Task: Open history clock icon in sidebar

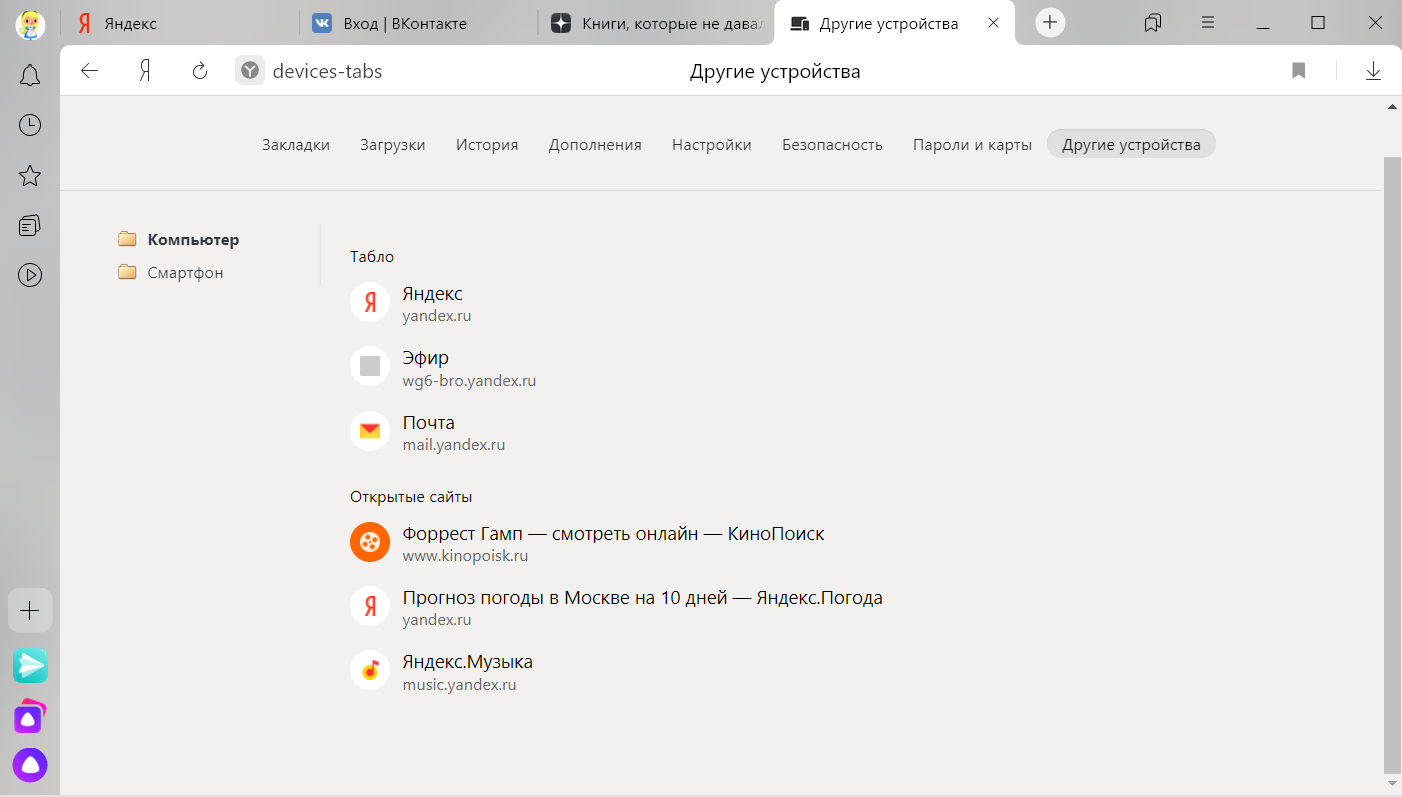Action: point(30,125)
